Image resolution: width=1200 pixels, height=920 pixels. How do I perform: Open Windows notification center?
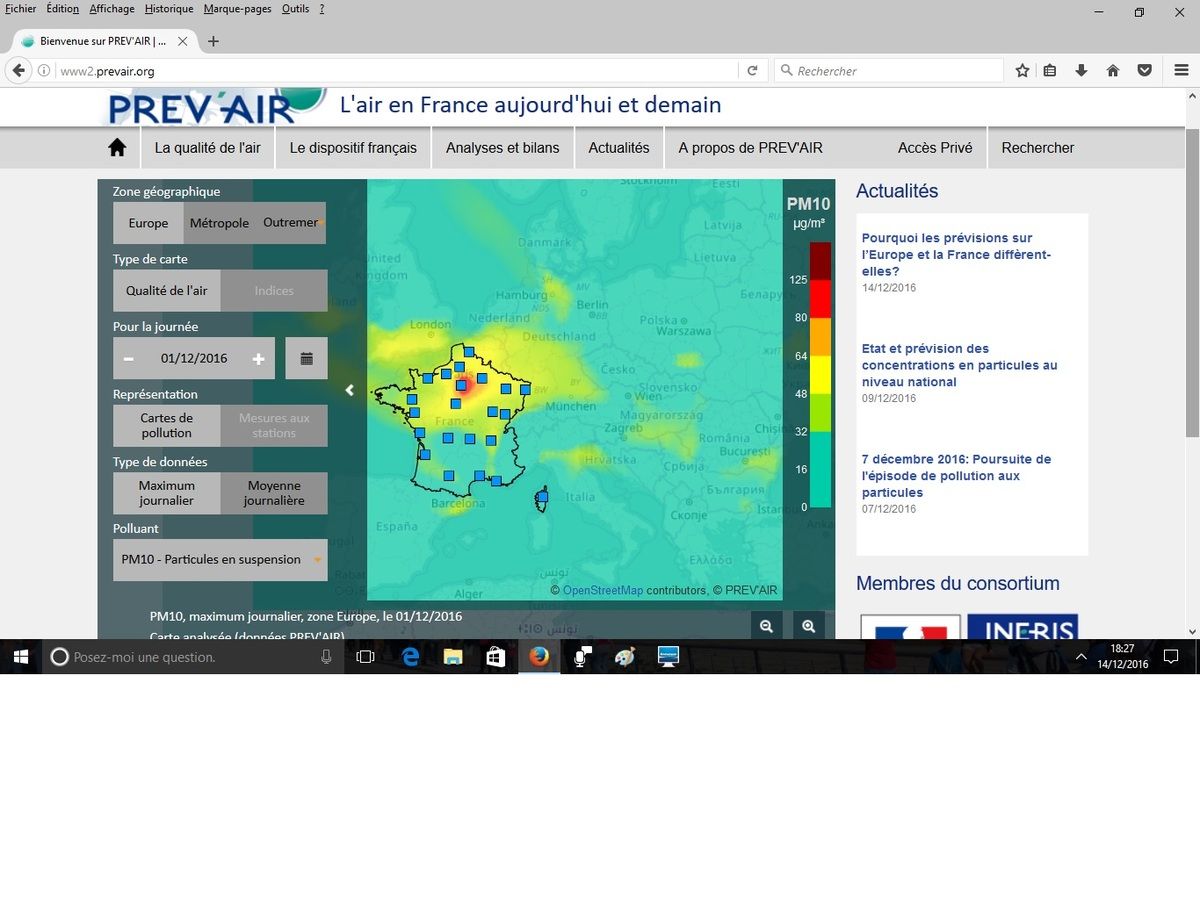1171,657
